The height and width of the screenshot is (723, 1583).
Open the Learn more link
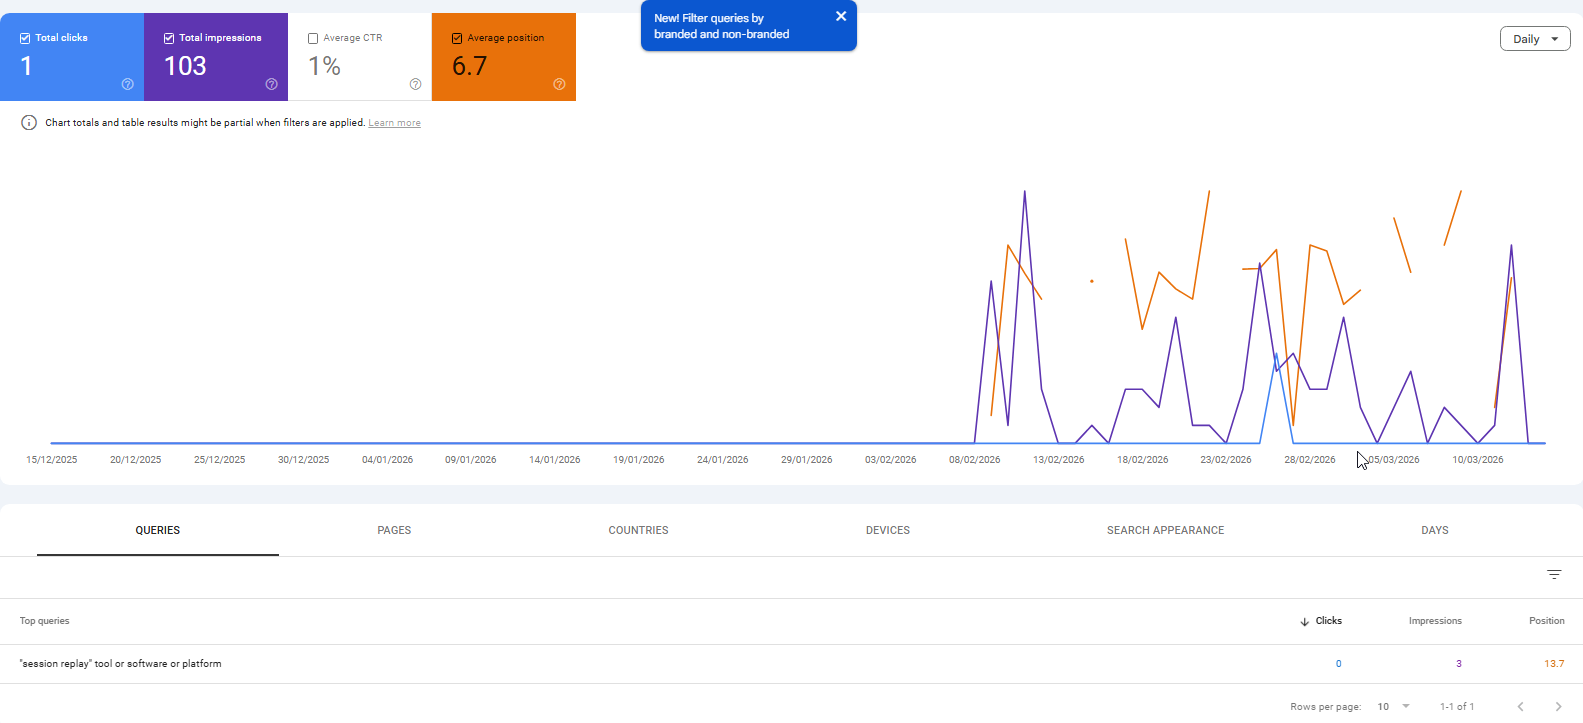[x=394, y=123]
